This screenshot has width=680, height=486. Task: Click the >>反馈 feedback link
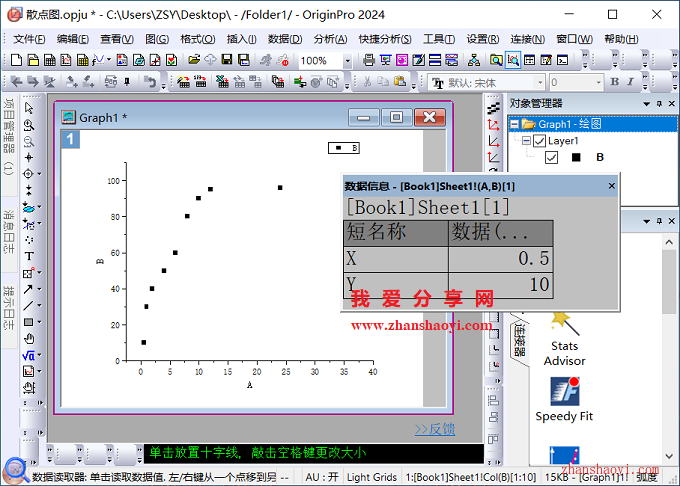click(435, 429)
